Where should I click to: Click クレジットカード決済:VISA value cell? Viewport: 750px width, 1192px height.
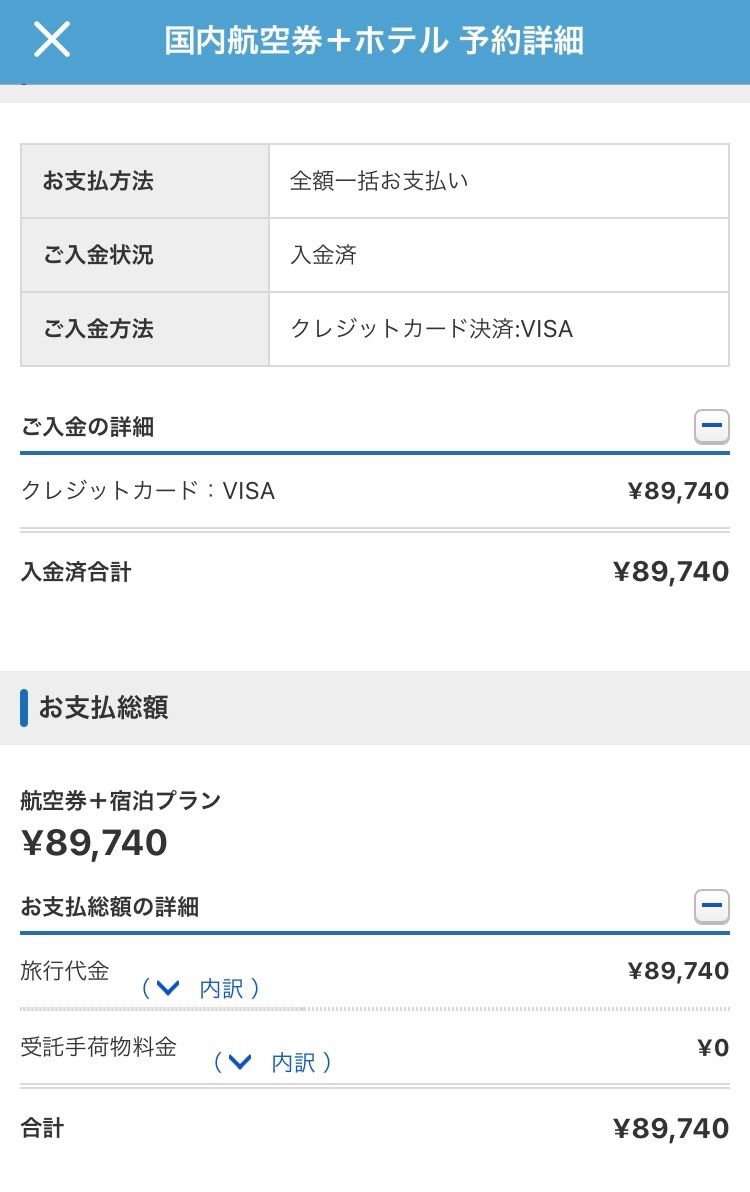click(x=498, y=329)
